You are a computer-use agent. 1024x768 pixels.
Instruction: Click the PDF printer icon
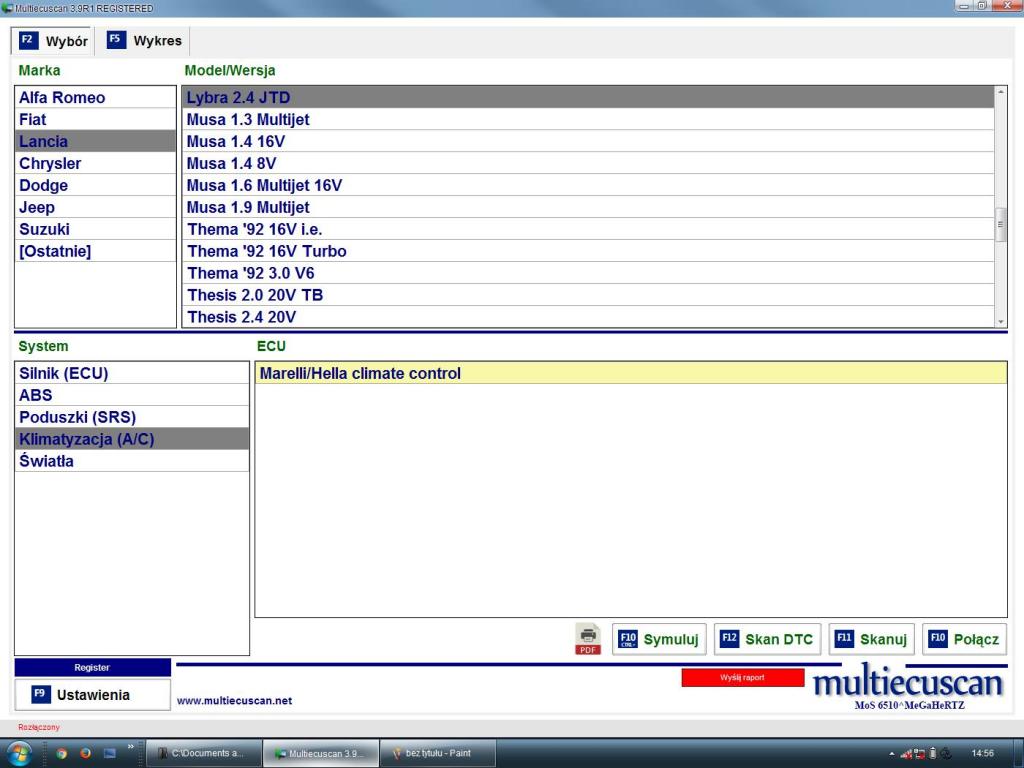(588, 639)
